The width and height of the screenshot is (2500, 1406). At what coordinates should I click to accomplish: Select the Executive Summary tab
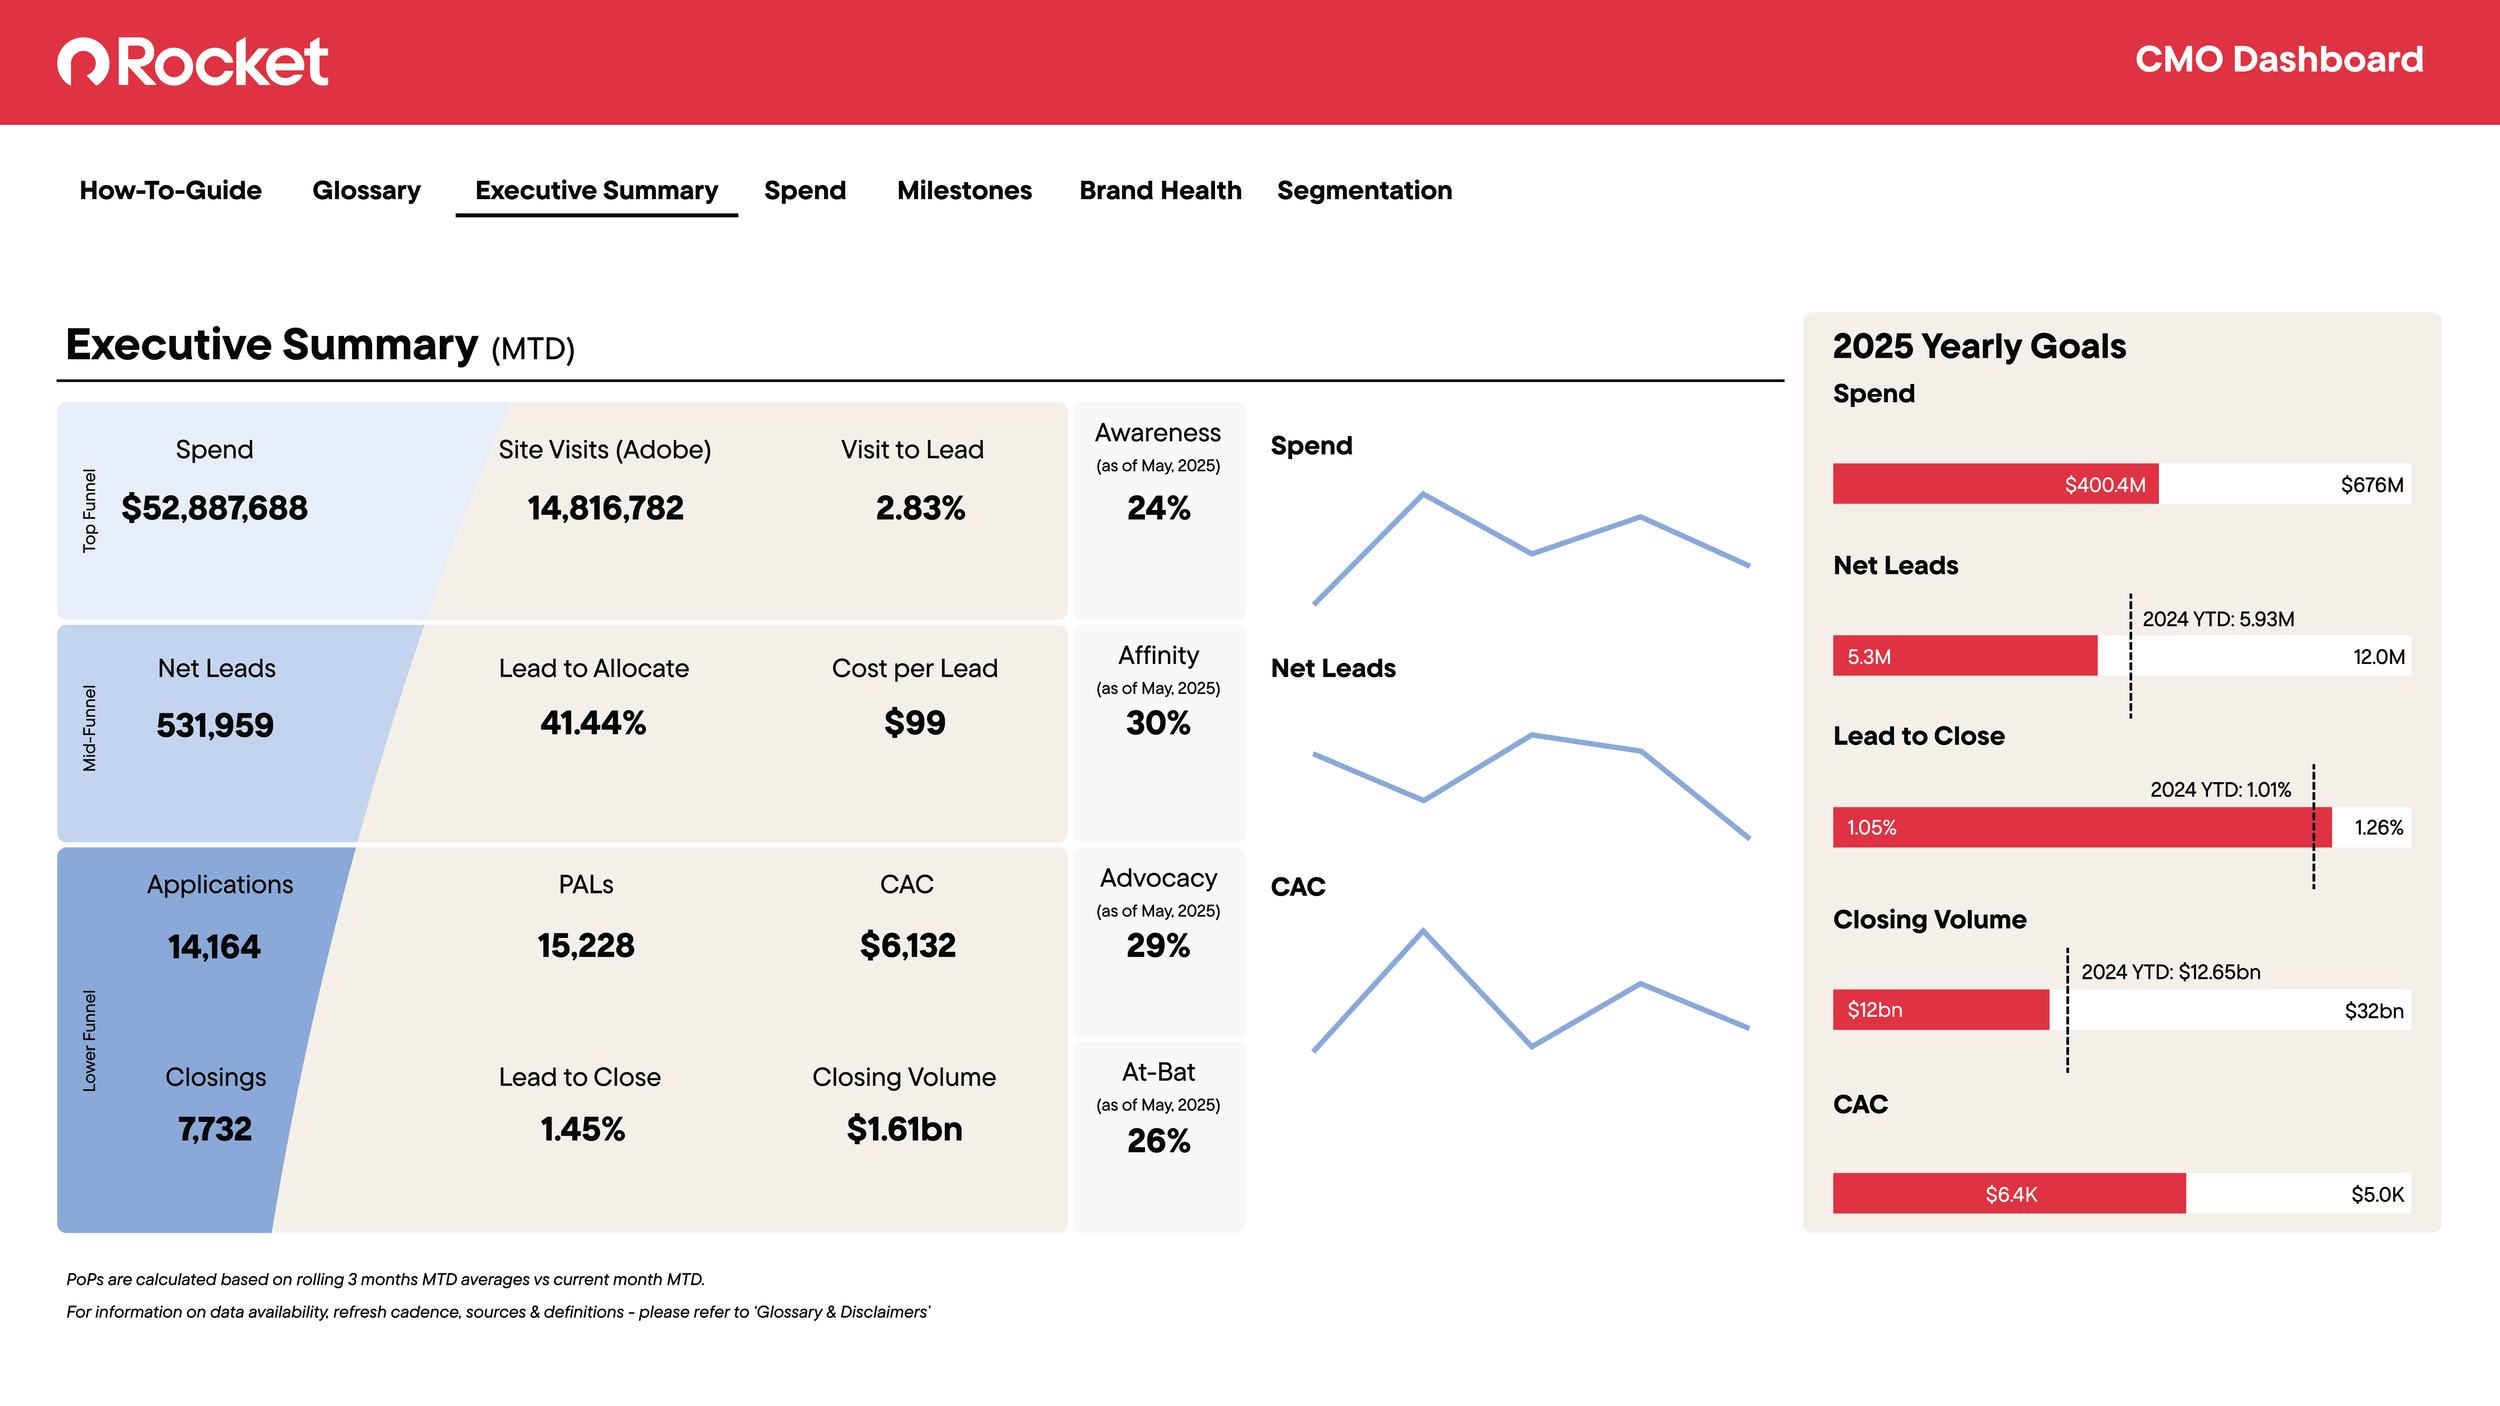coord(596,190)
